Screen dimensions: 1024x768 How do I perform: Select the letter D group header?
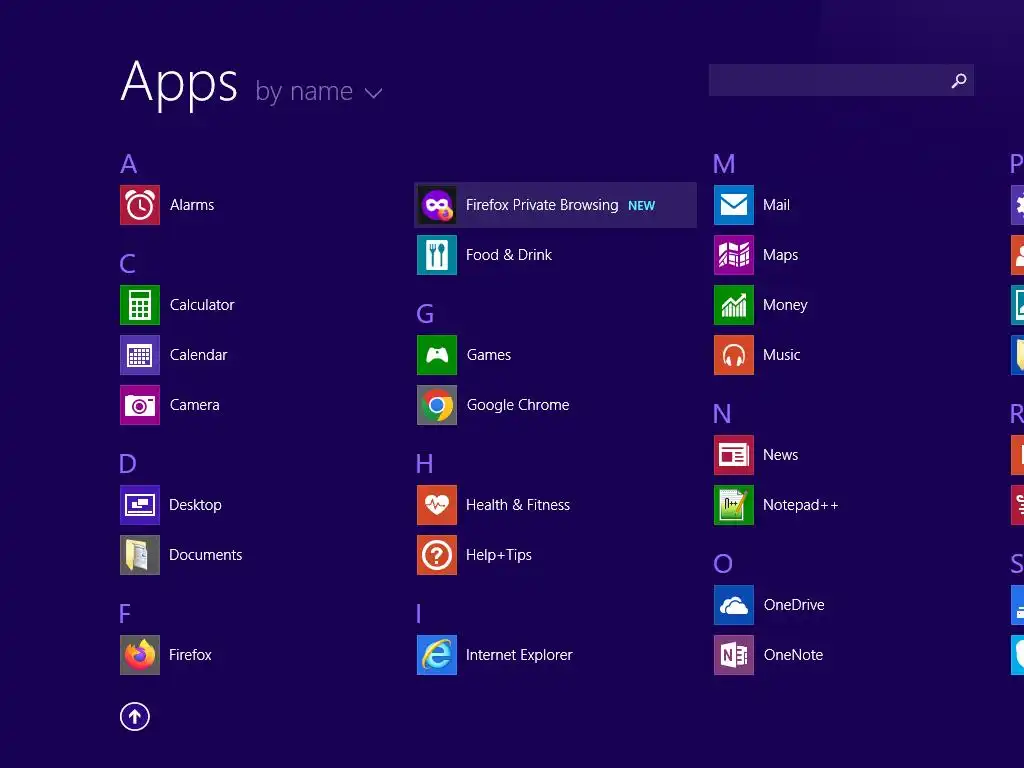128,464
